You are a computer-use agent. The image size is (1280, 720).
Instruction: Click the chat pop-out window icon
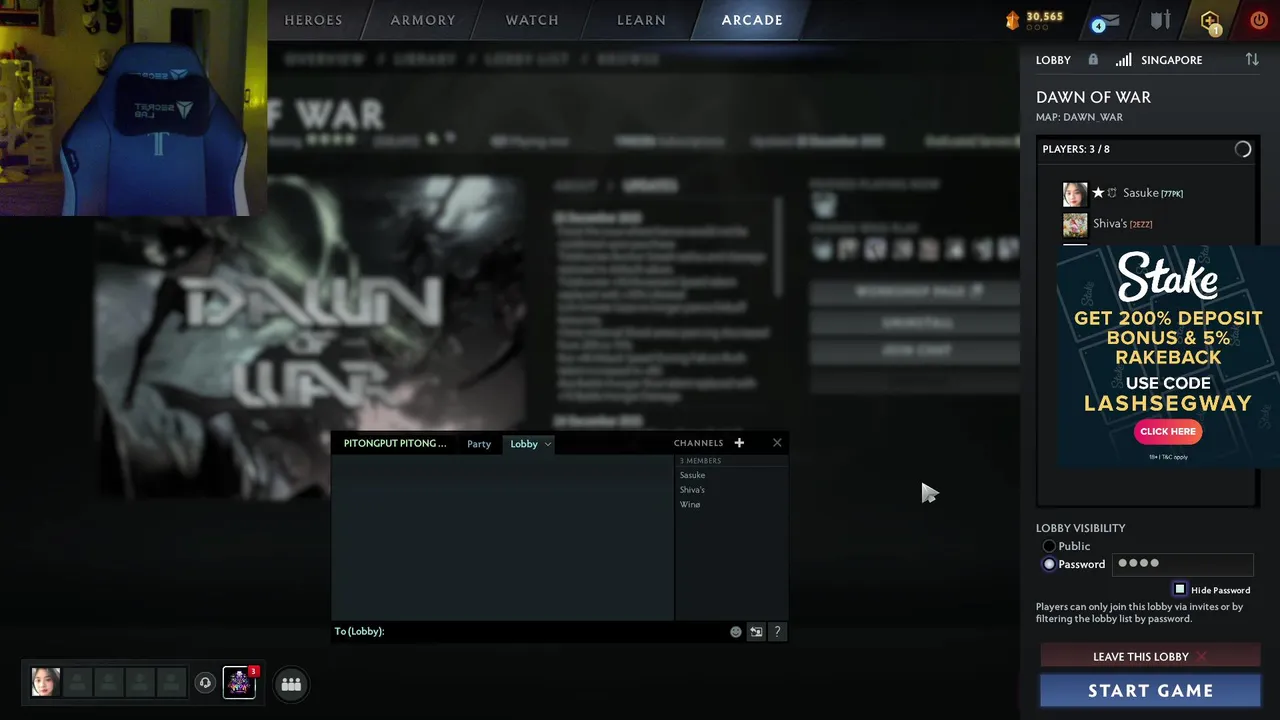click(x=756, y=632)
